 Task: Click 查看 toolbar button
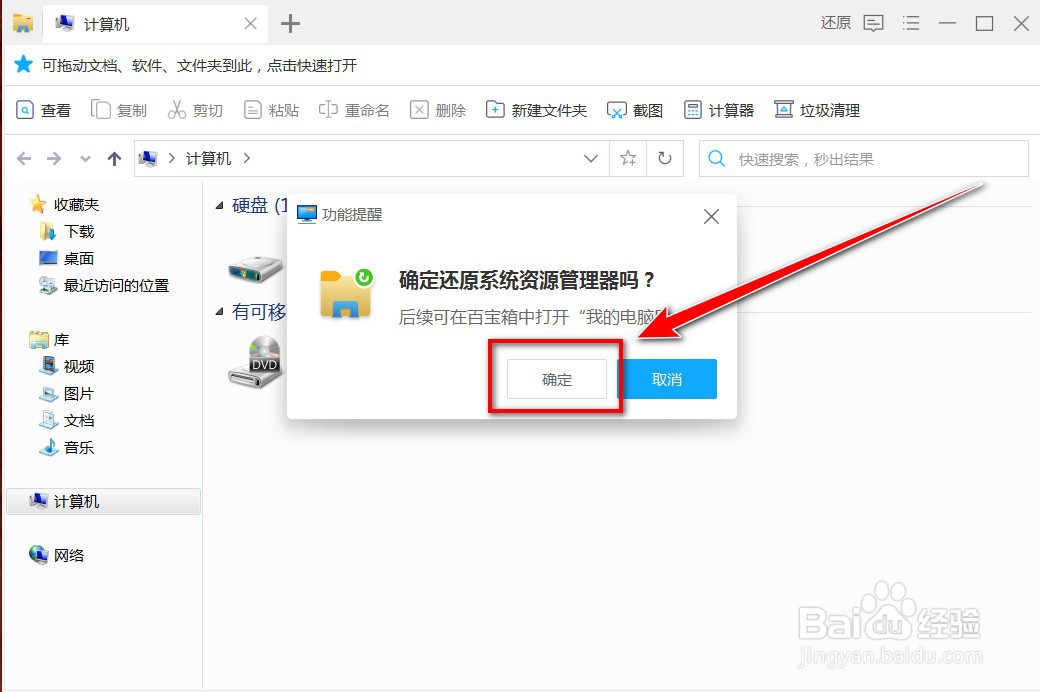pyautogui.click(x=43, y=110)
